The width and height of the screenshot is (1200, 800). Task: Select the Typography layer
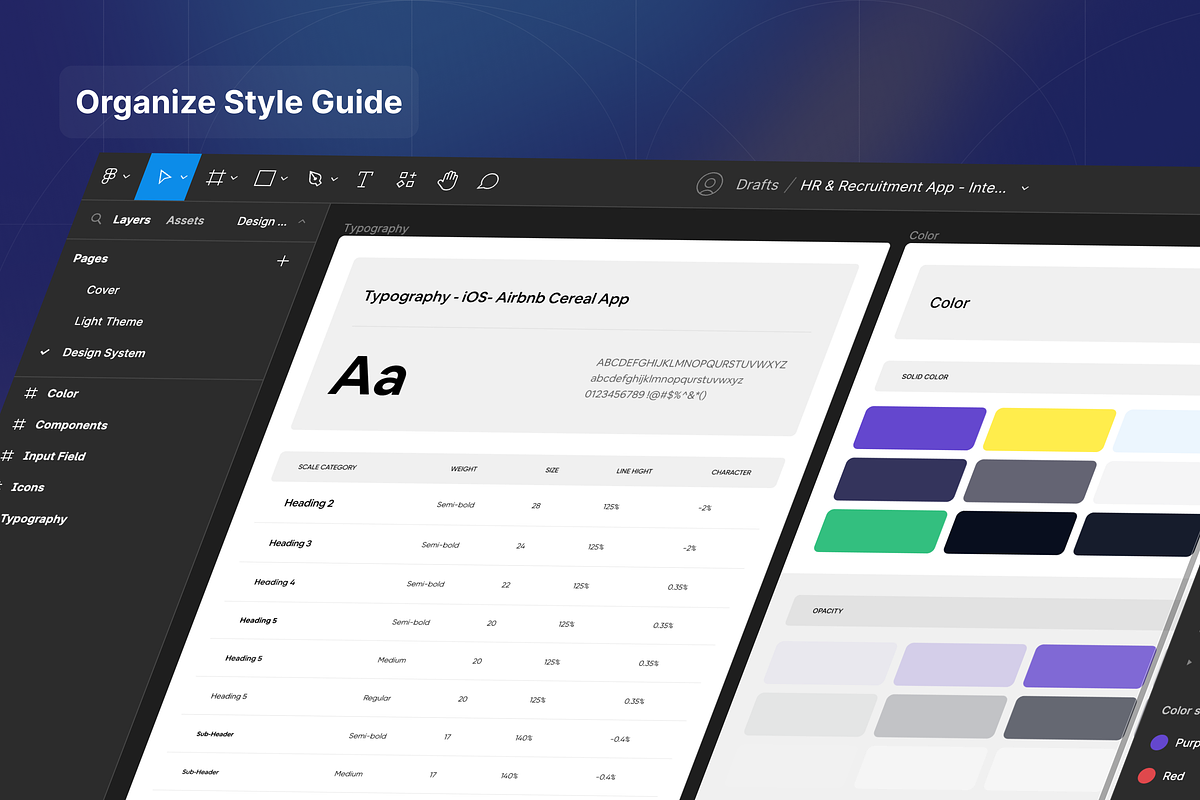point(33,519)
